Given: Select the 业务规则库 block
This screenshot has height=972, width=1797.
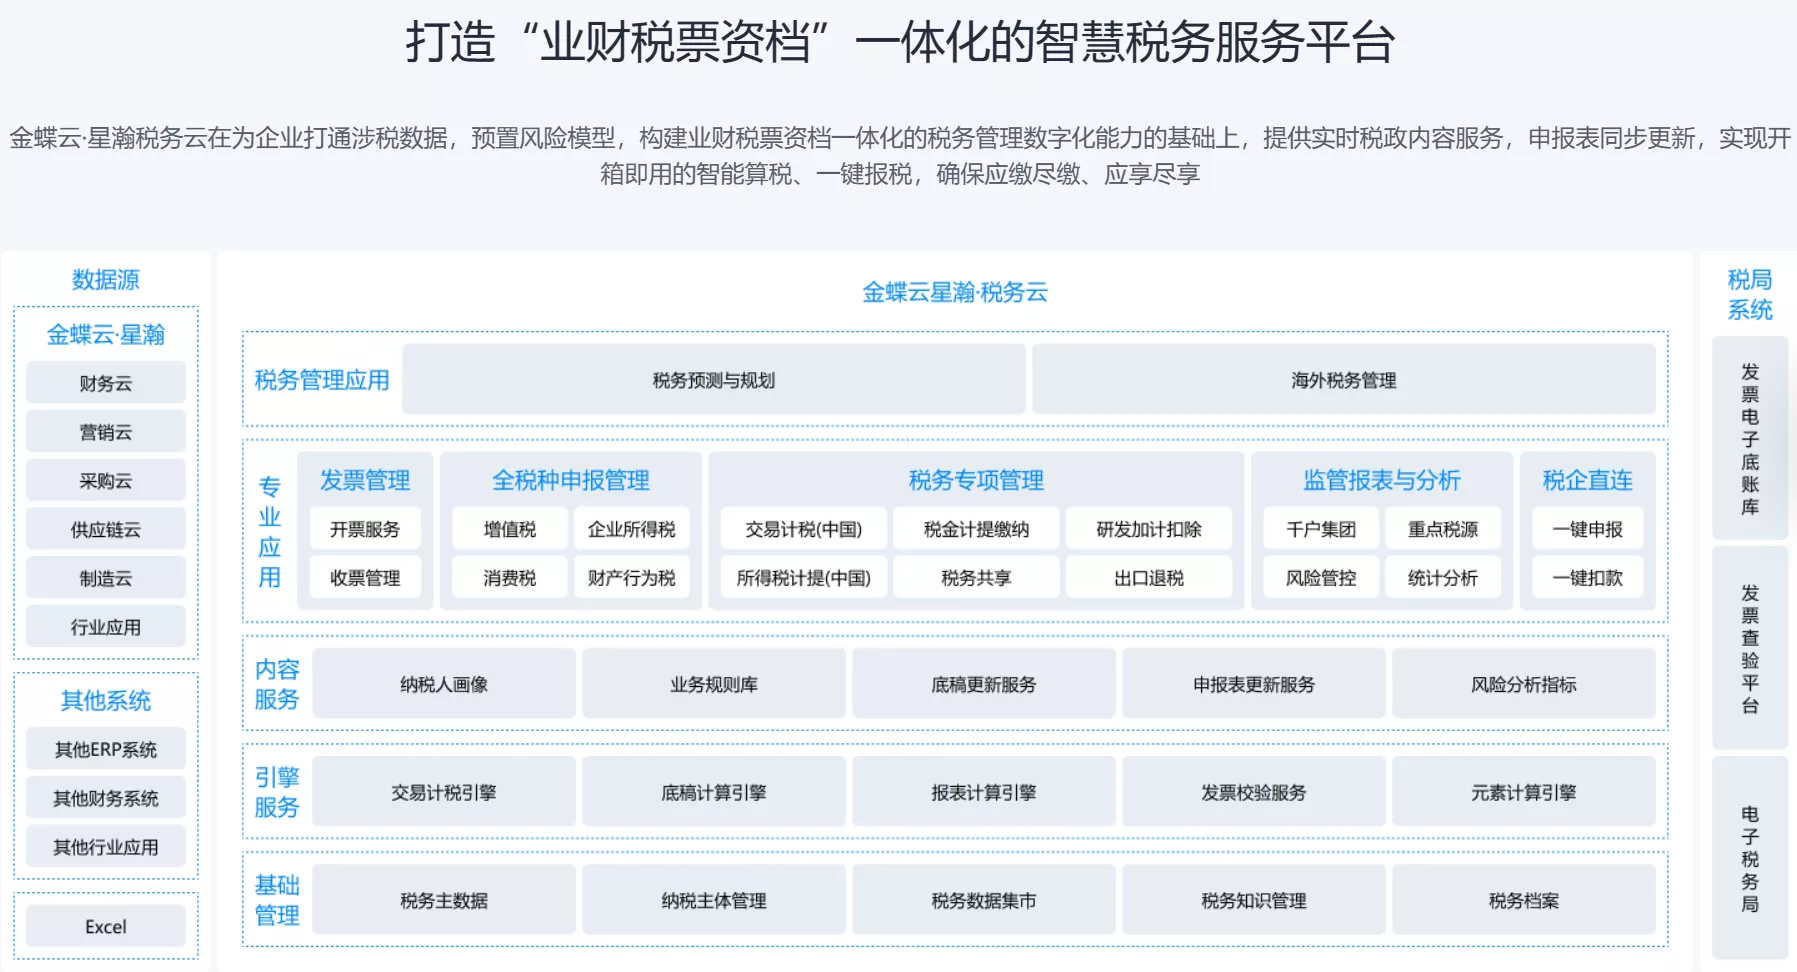Looking at the screenshot, I should pyautogui.click(x=714, y=684).
